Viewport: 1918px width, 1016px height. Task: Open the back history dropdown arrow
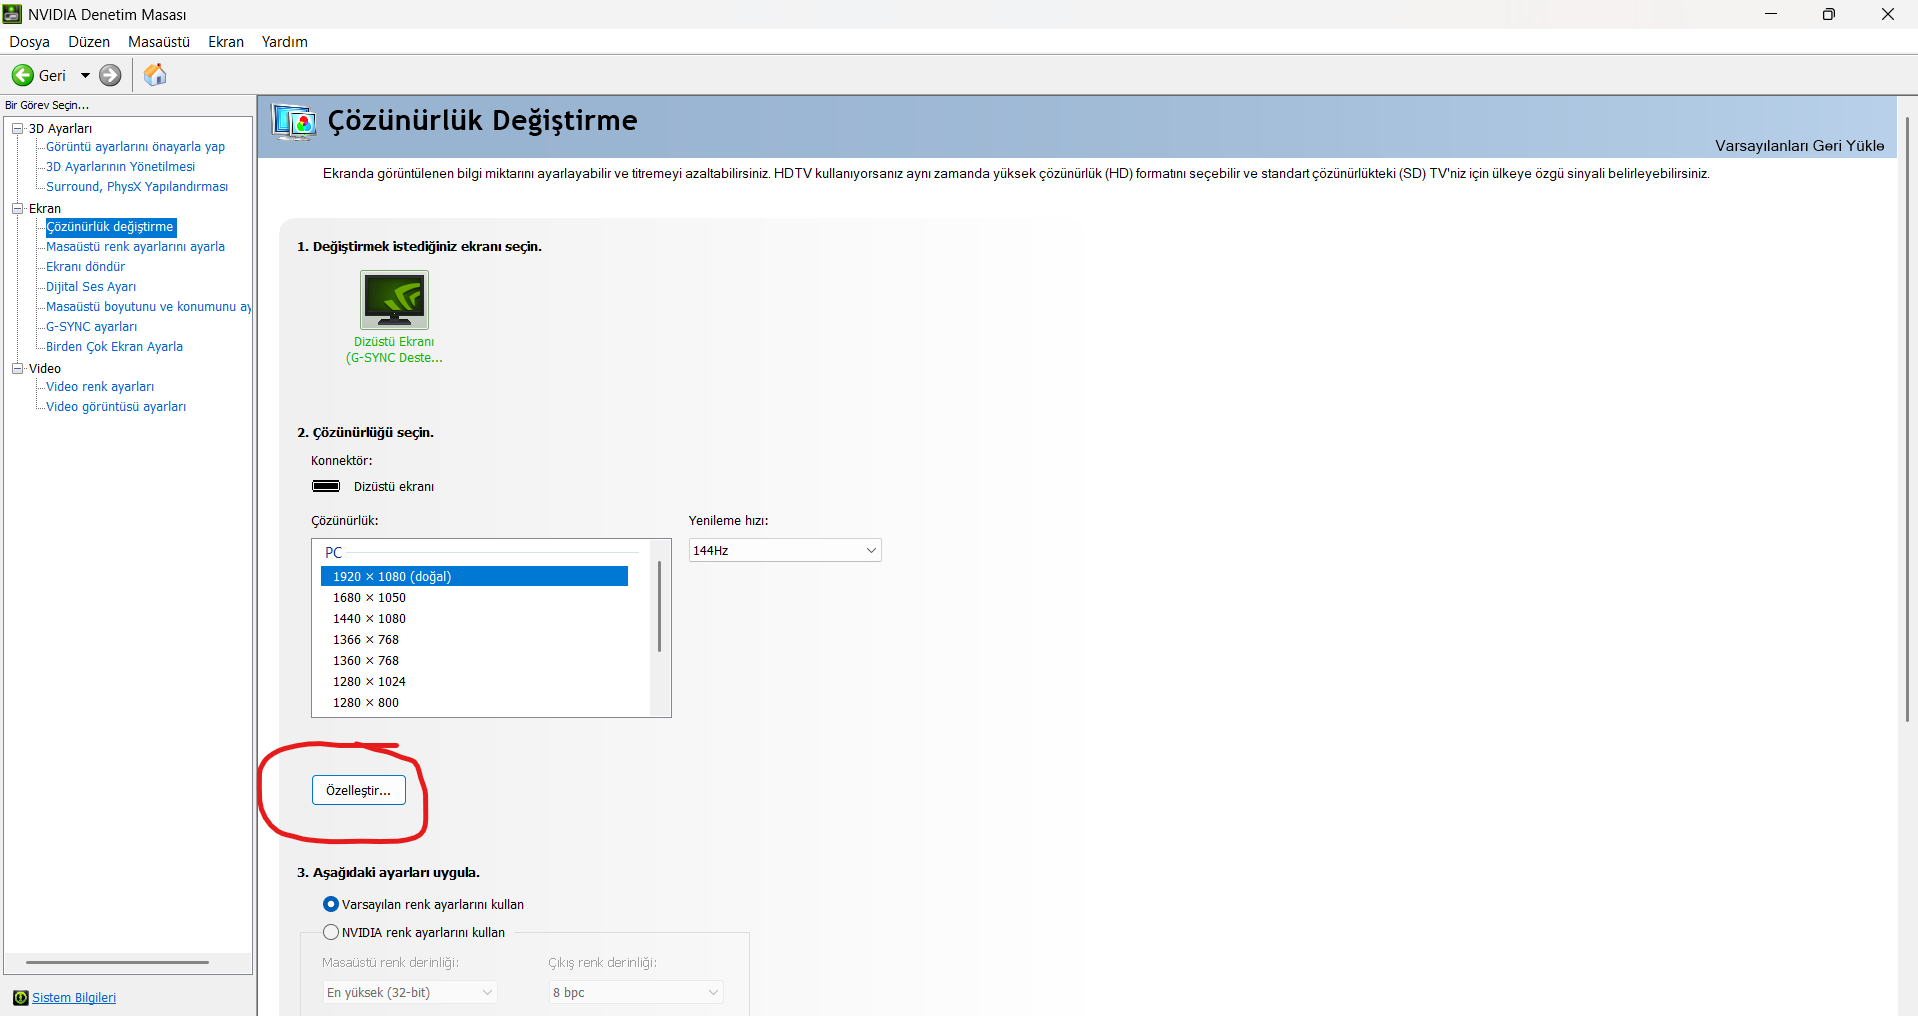point(85,75)
